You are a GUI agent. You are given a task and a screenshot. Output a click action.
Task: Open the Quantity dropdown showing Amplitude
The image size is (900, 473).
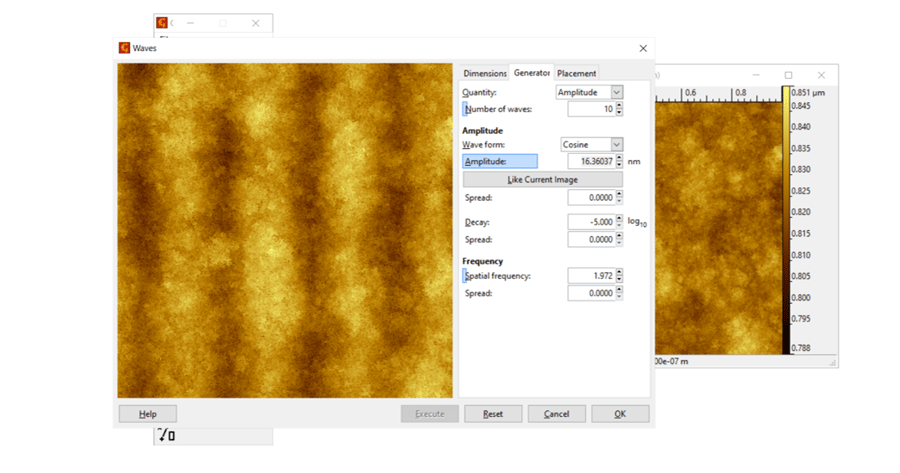(589, 92)
